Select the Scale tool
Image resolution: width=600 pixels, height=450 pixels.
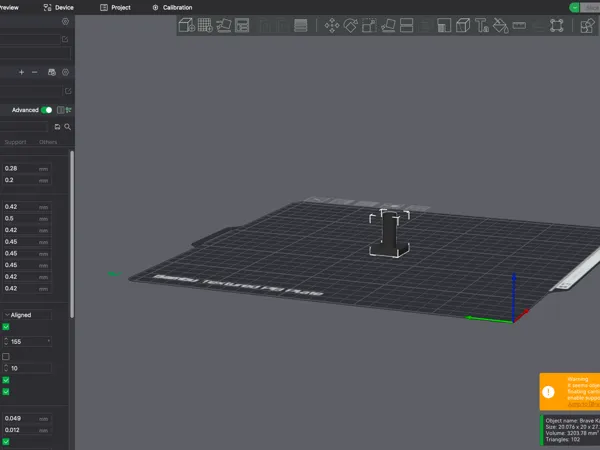(369, 26)
